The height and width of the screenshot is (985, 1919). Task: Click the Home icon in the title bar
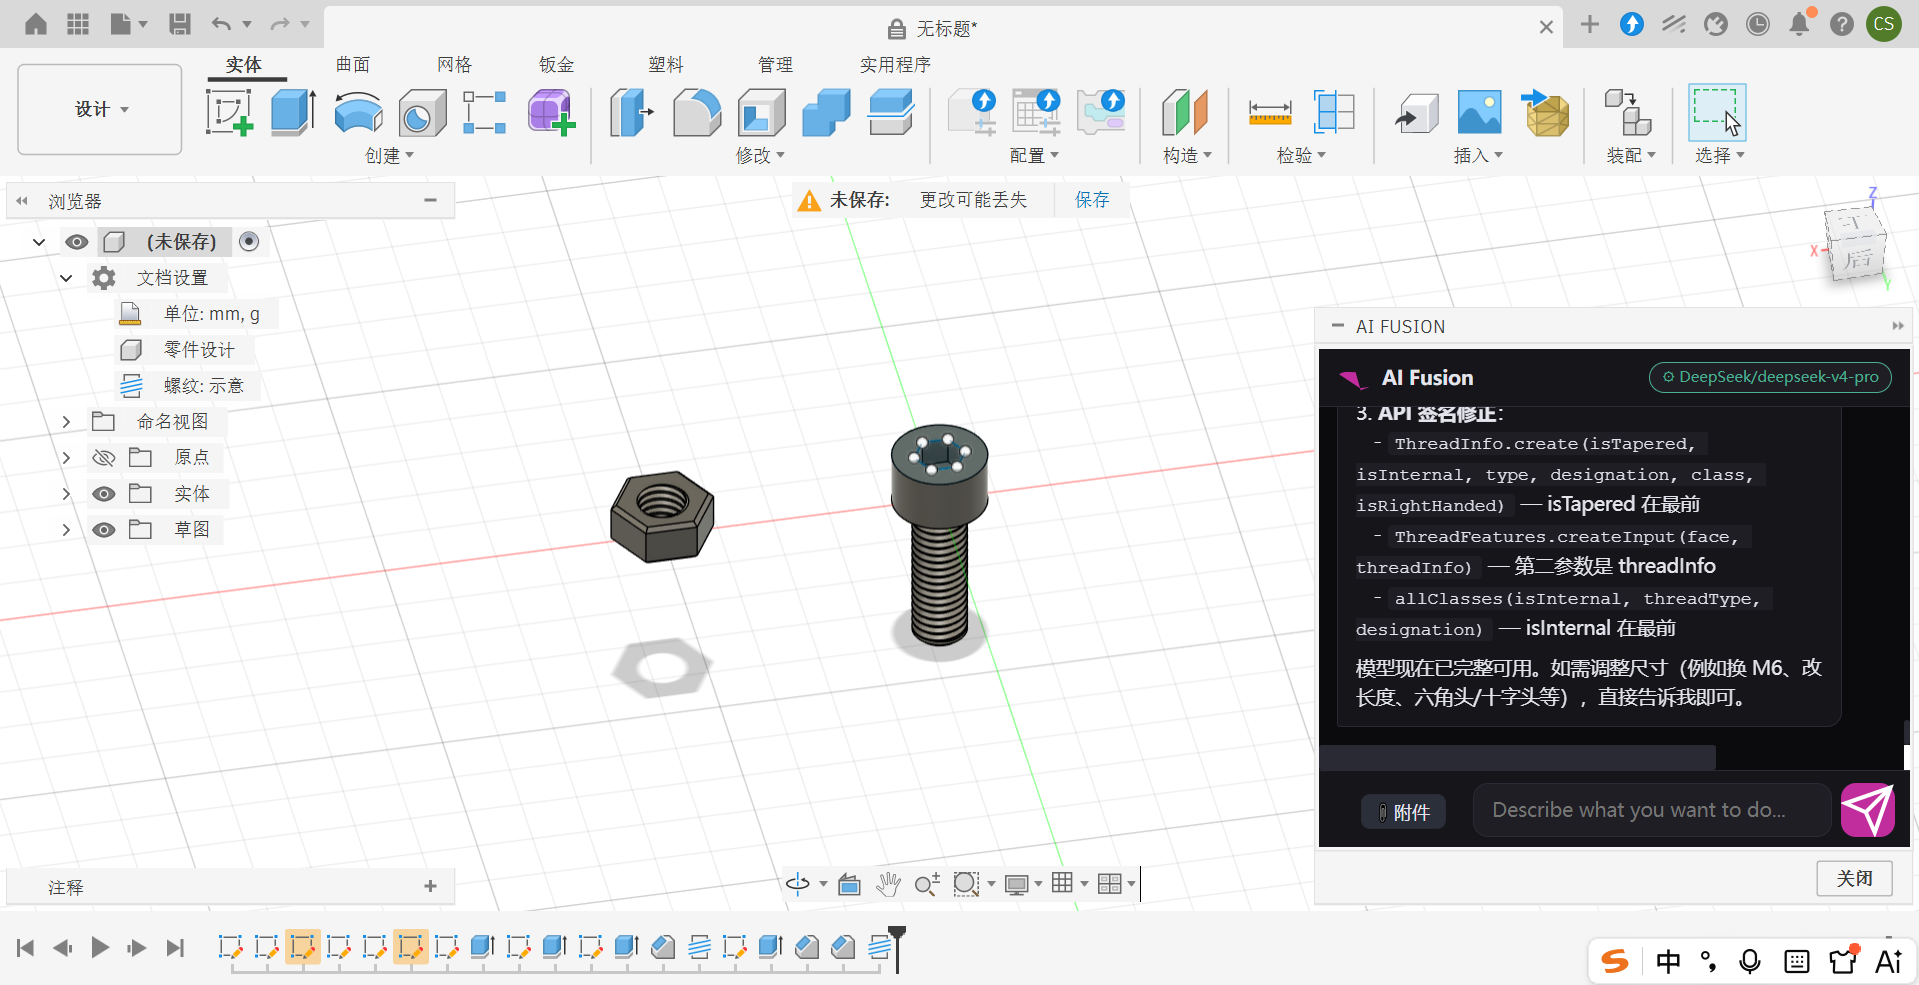coord(36,24)
